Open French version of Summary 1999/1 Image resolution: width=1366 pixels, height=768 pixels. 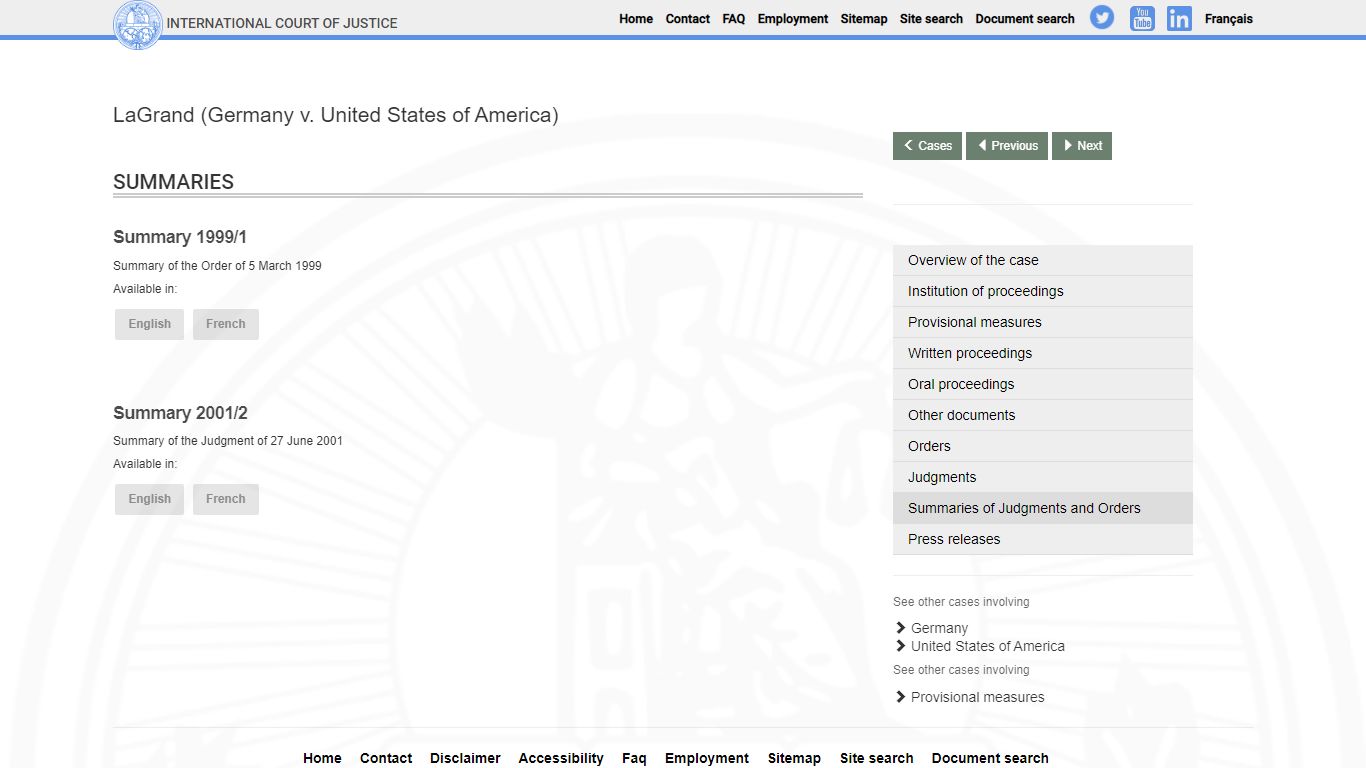coord(226,324)
